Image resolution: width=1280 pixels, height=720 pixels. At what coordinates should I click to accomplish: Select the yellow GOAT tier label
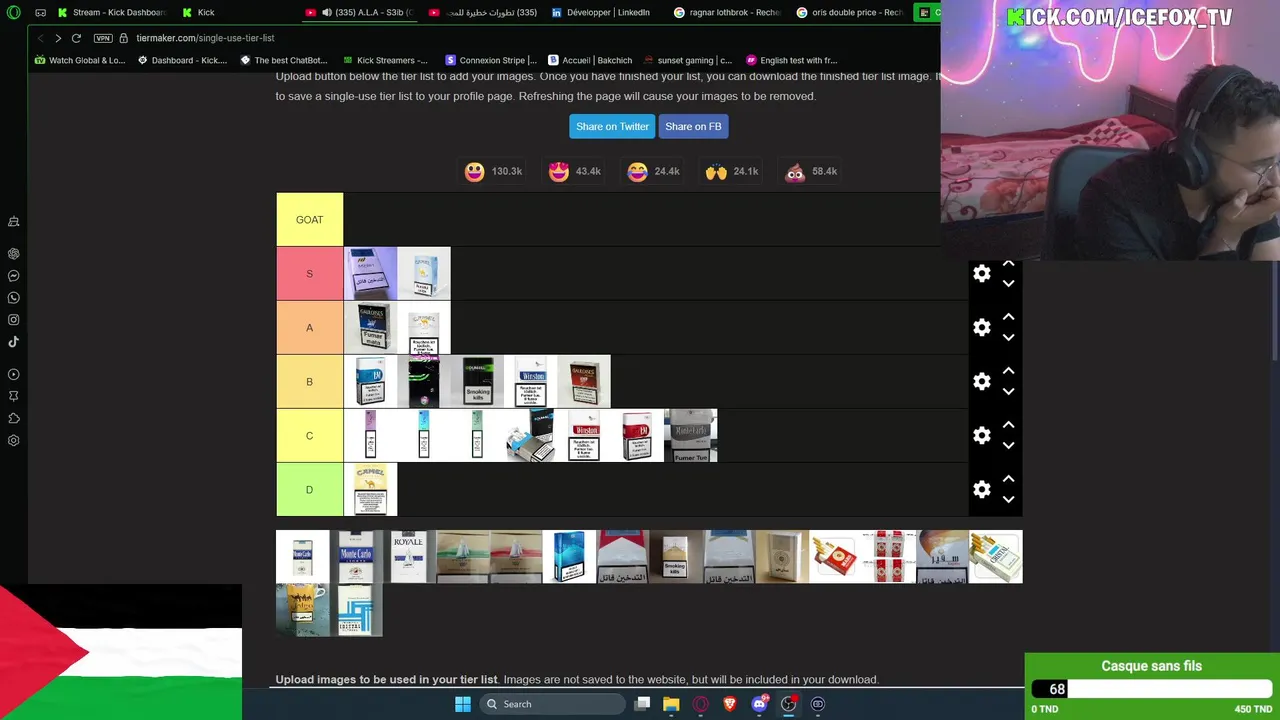tap(310, 220)
